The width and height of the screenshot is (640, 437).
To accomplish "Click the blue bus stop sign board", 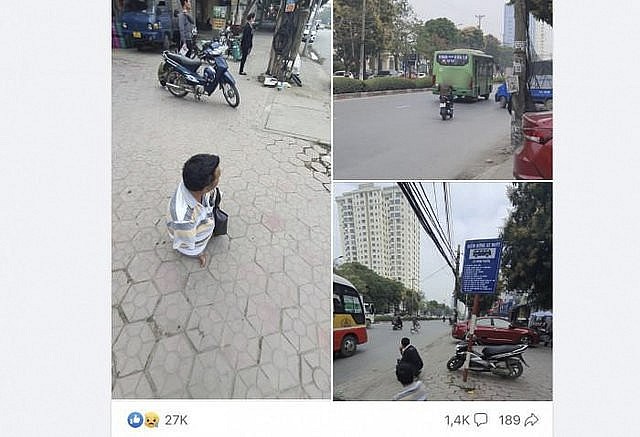I will 481,266.
